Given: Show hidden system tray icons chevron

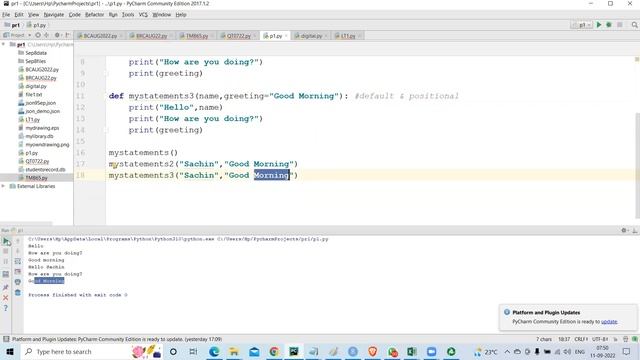Looking at the screenshot, I should [x=507, y=351].
